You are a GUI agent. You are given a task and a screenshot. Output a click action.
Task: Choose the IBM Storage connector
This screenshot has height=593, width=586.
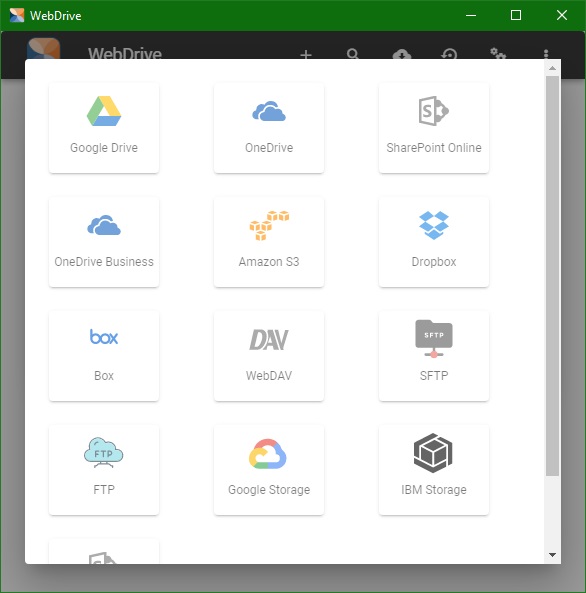(x=434, y=470)
